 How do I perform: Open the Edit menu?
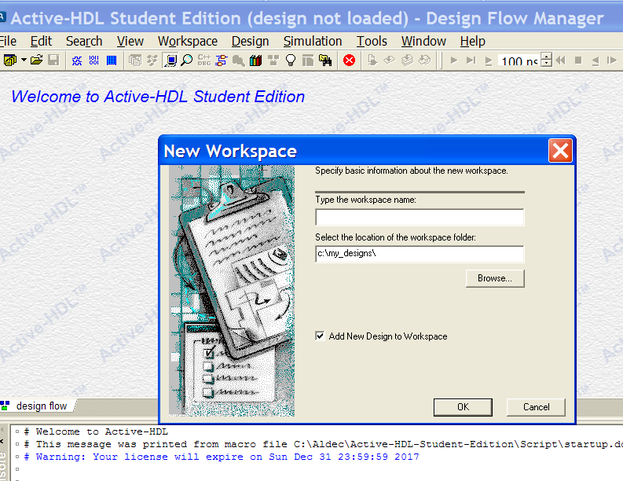tap(41, 41)
